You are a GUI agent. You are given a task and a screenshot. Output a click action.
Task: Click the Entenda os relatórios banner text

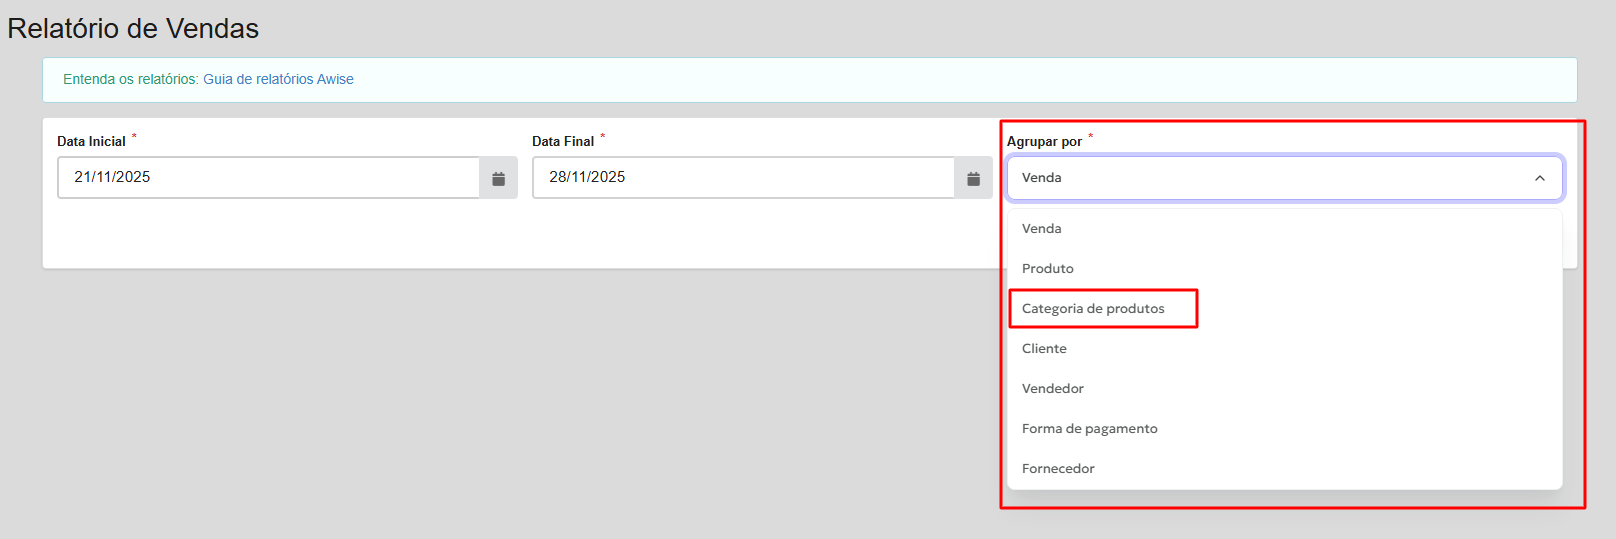[130, 80]
